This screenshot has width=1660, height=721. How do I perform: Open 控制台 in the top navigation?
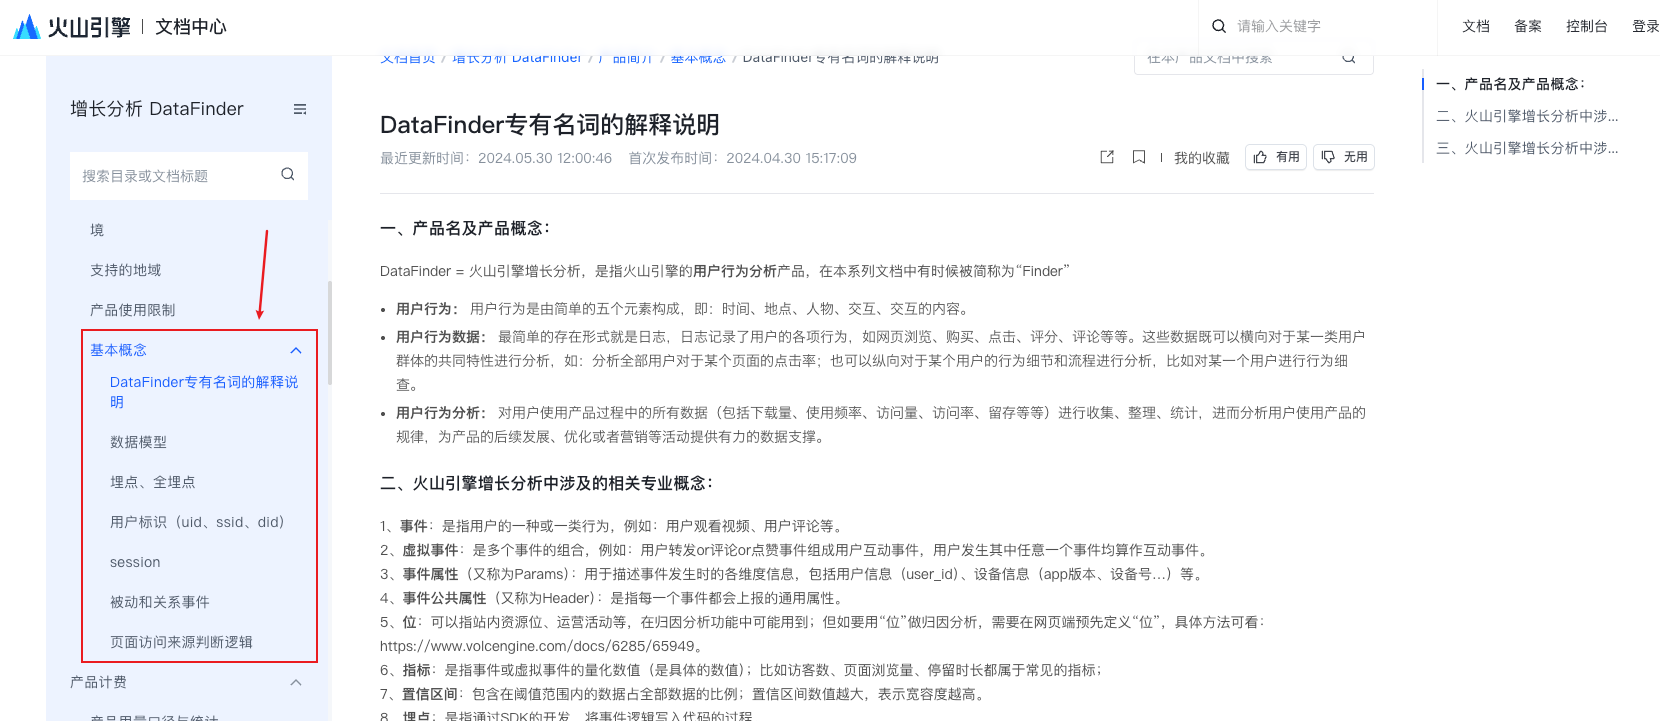click(x=1587, y=26)
